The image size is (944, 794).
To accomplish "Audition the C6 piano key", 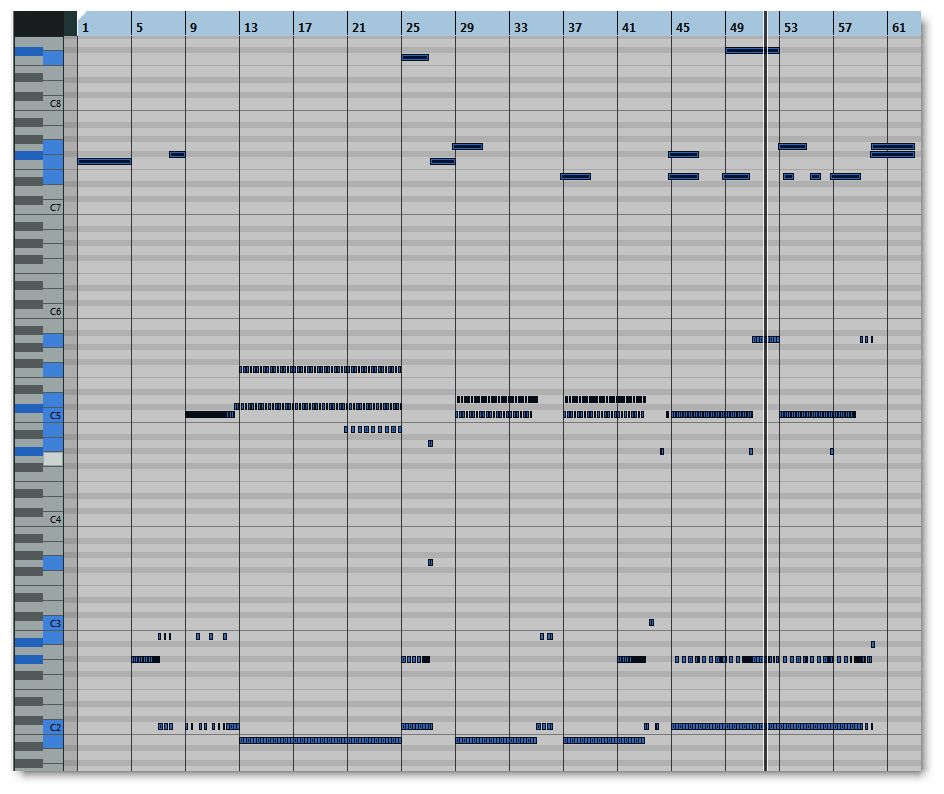I will coord(53,312).
